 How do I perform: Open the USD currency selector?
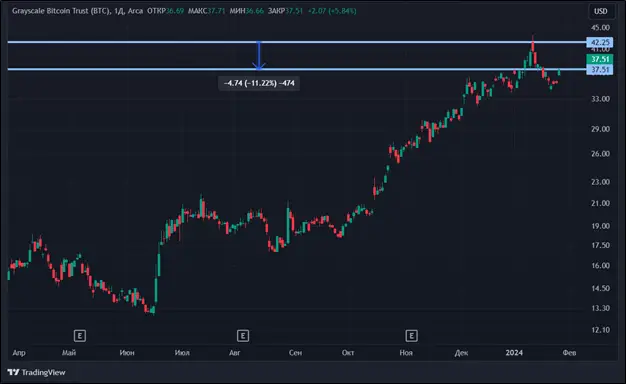(x=601, y=11)
